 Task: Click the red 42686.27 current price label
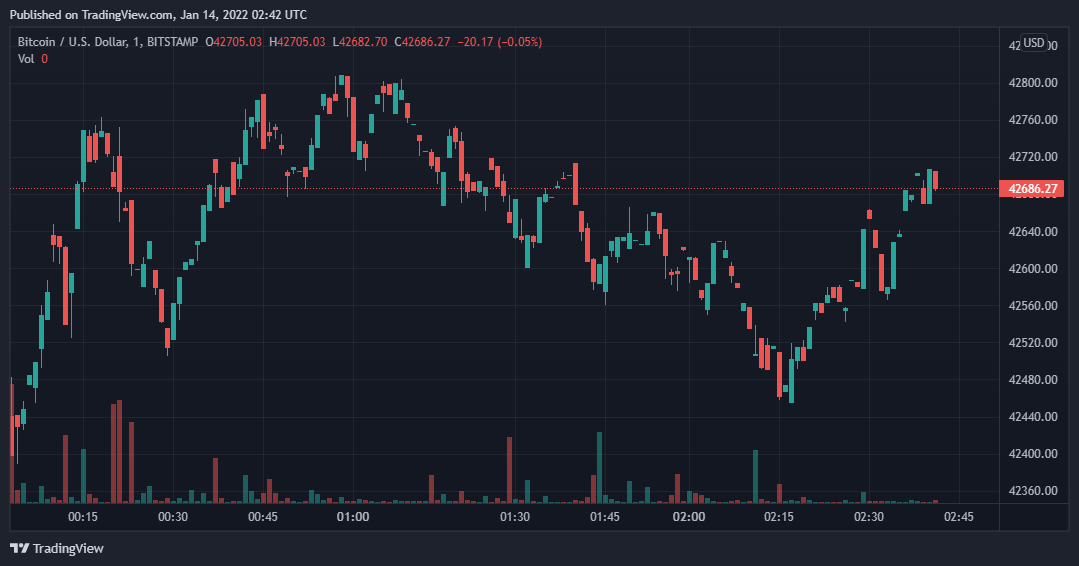tap(1033, 188)
